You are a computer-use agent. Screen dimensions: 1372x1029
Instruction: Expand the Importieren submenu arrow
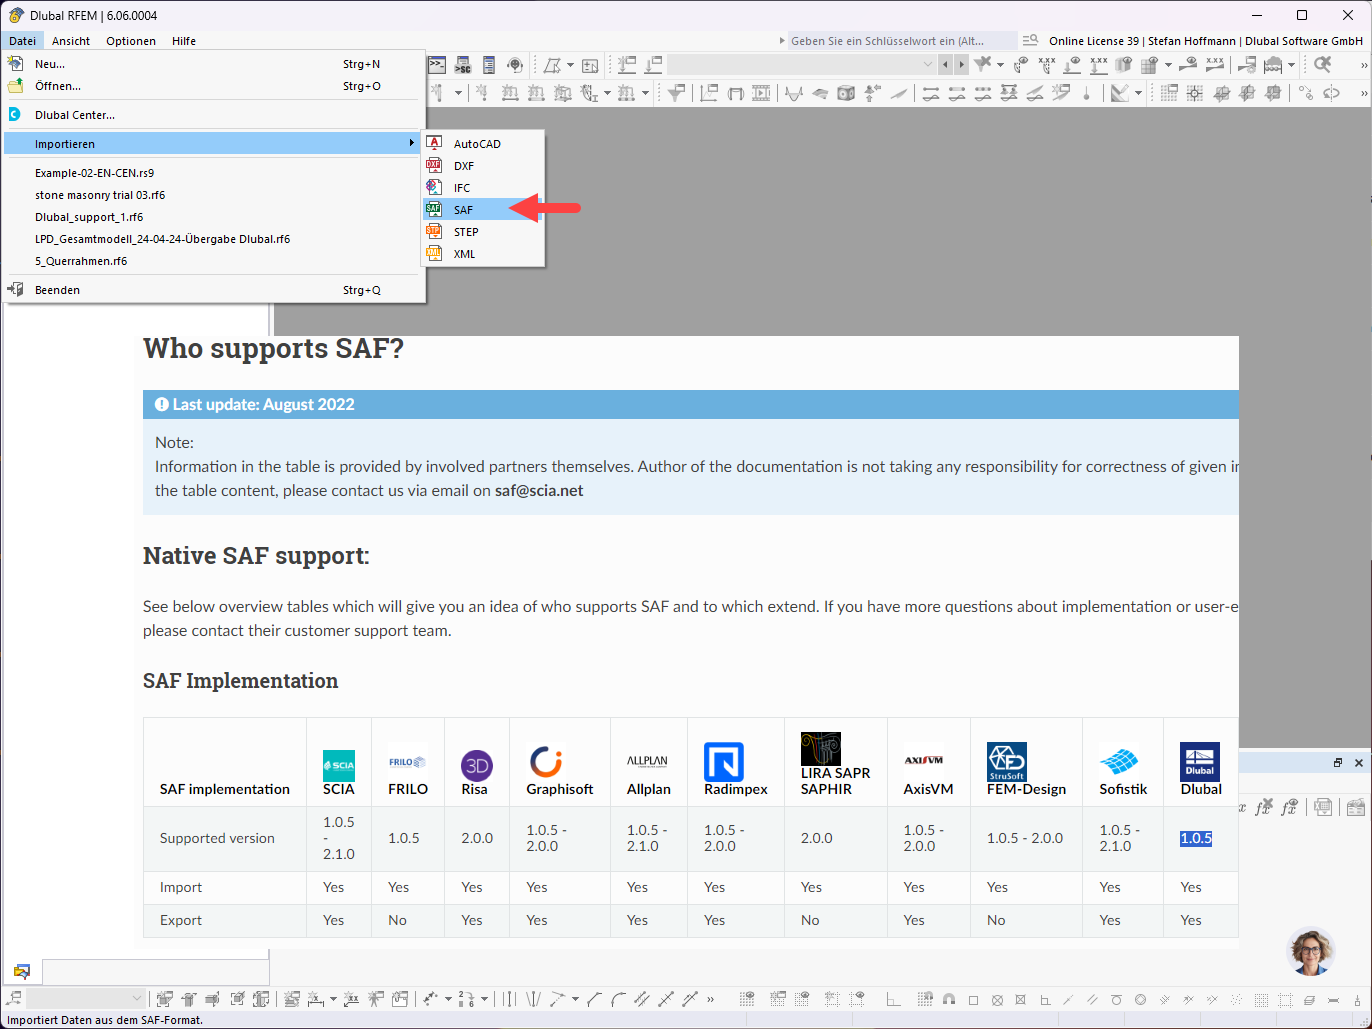412,143
